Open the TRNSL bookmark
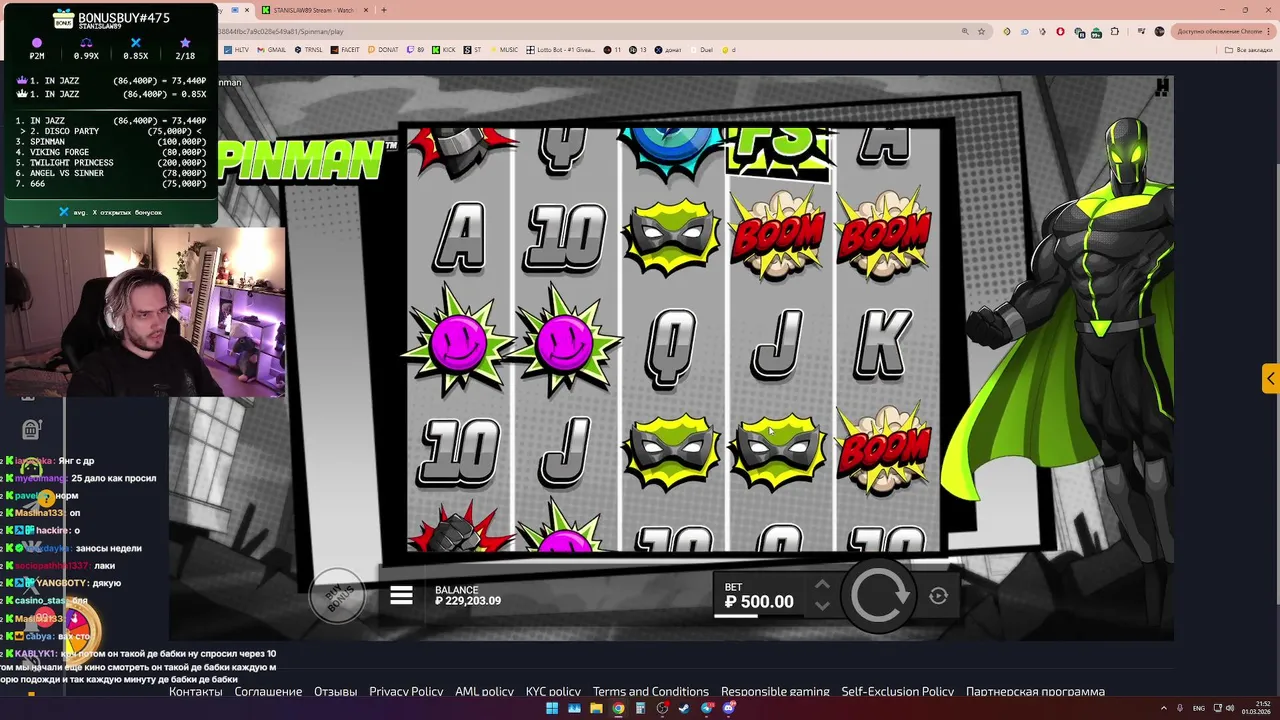Image resolution: width=1280 pixels, height=720 pixels. 308,49
